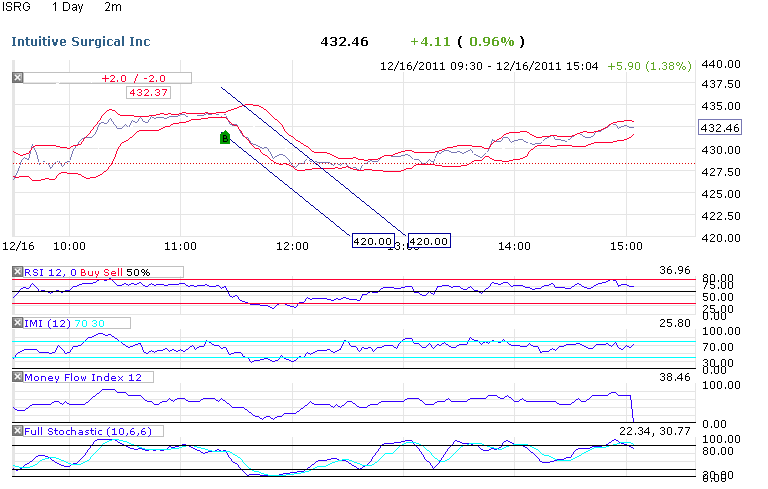Select the 2m interval label

click(x=113, y=7)
